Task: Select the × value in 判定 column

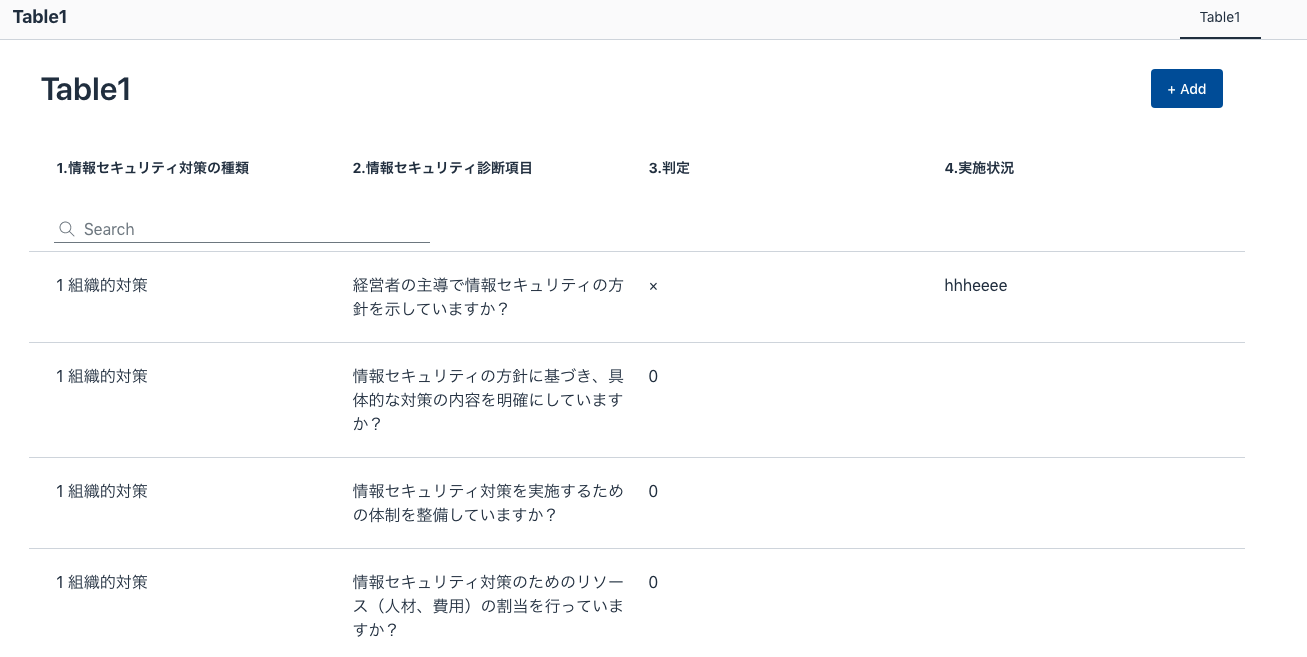Action: (x=653, y=286)
